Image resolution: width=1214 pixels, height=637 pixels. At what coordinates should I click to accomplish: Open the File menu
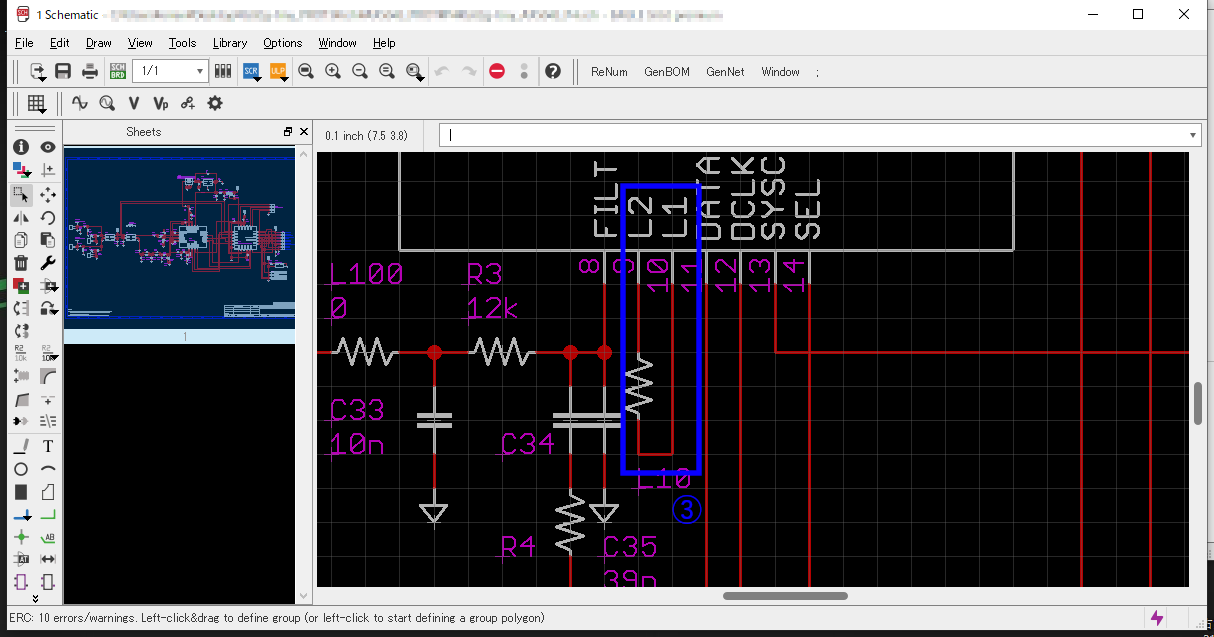coord(24,43)
